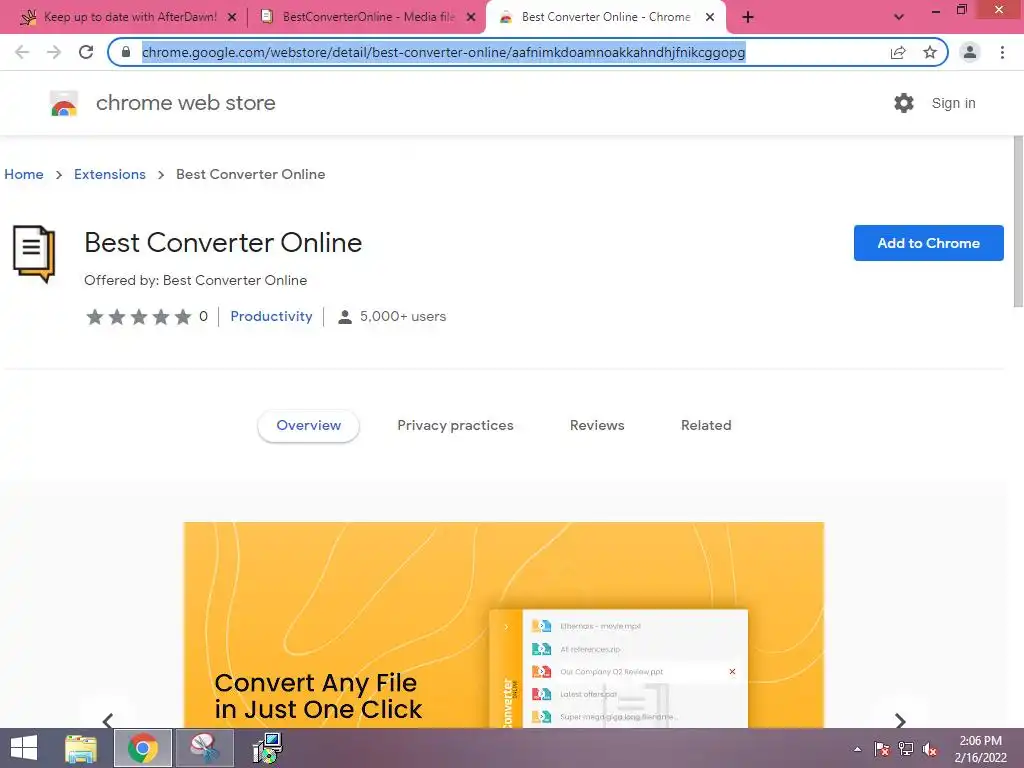
Task: Reload the current page
Action: 86,52
